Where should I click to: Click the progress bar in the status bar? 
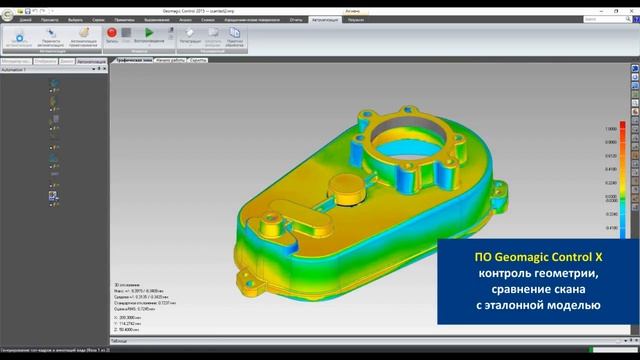[614, 350]
